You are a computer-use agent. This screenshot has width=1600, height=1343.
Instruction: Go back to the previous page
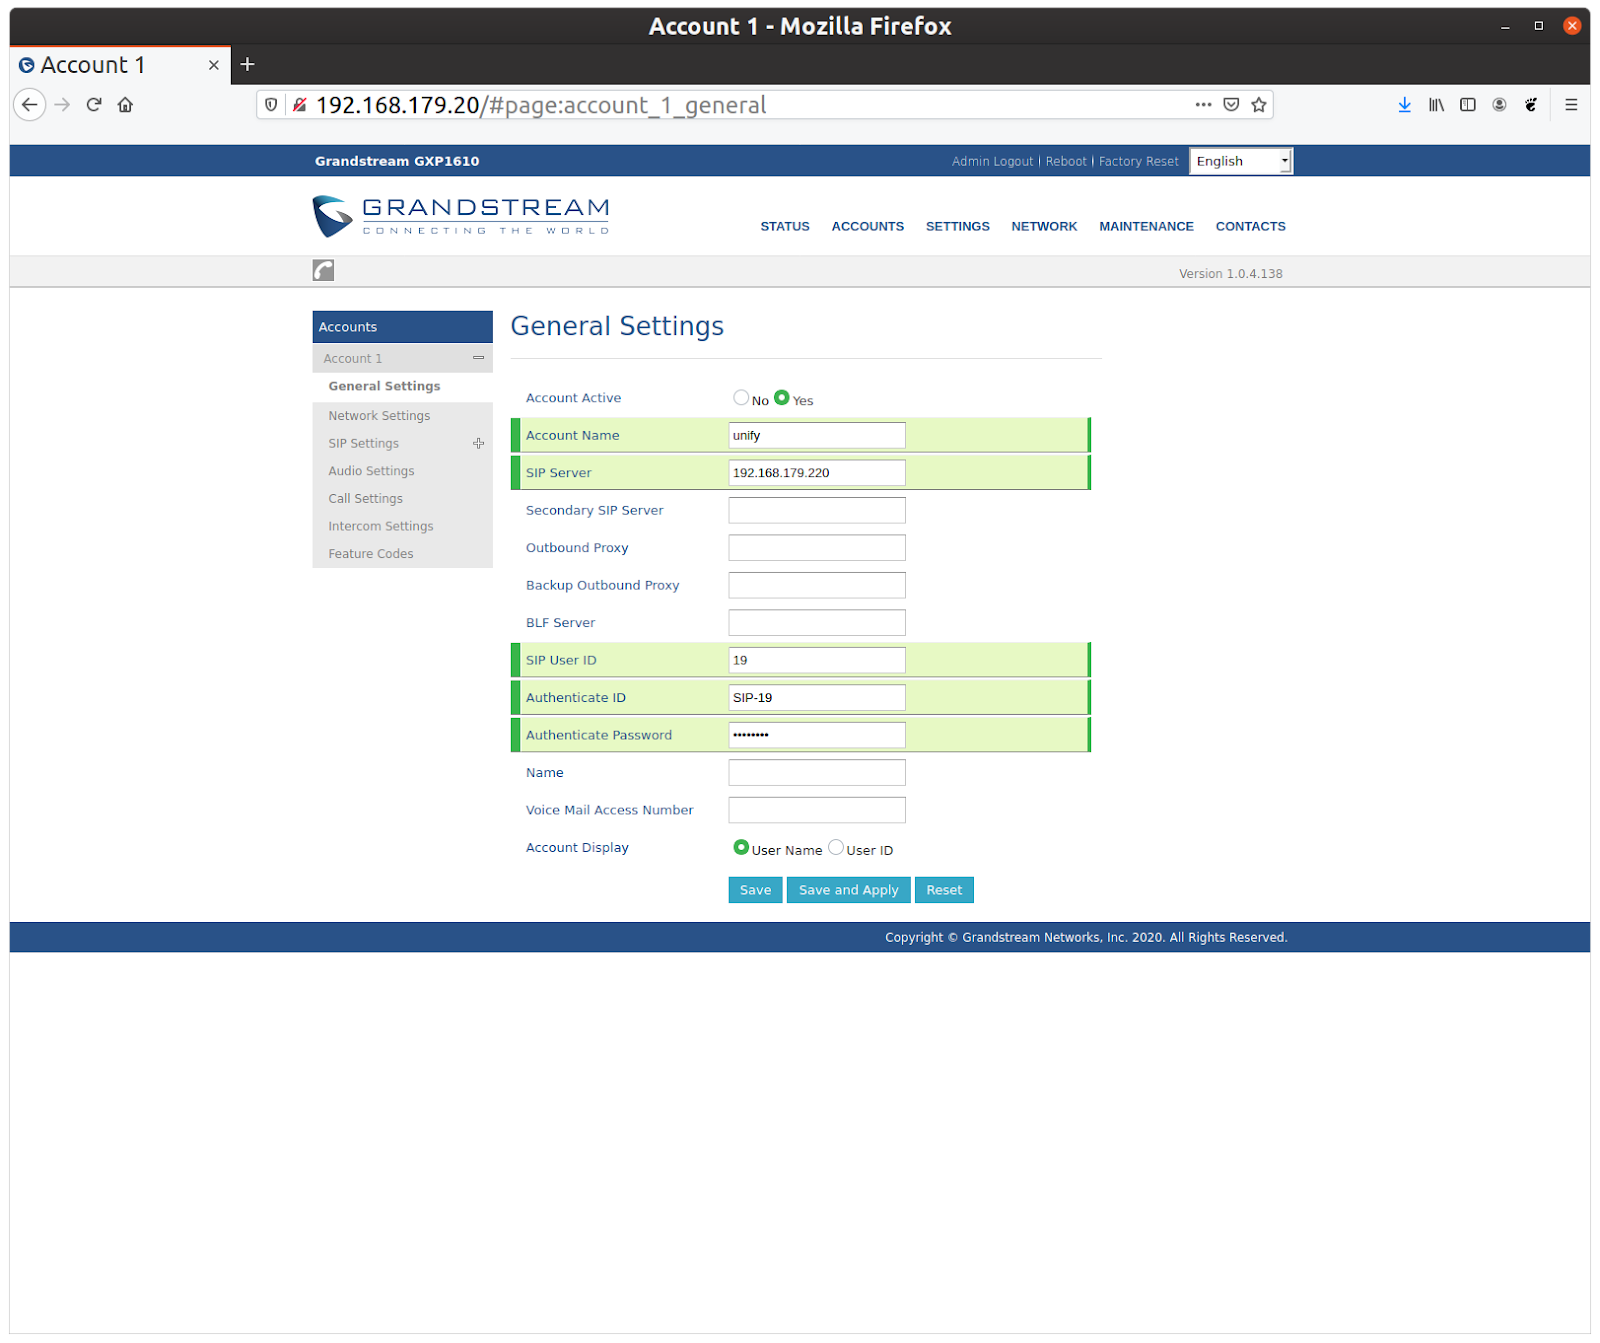(30, 105)
